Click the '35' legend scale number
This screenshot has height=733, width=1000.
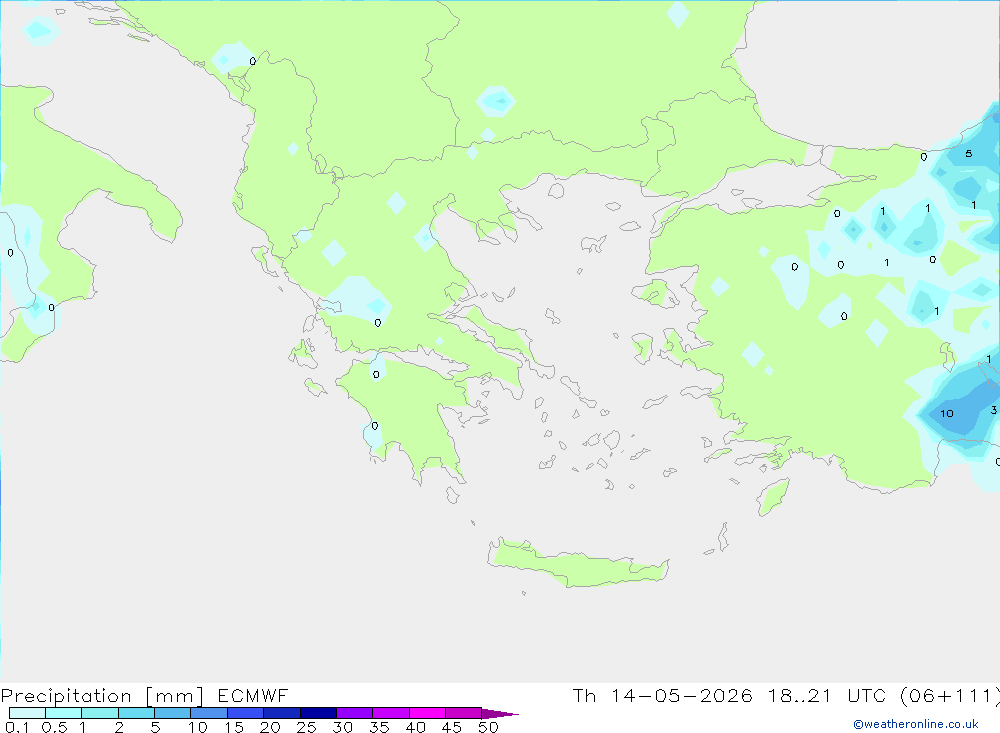click(x=379, y=727)
